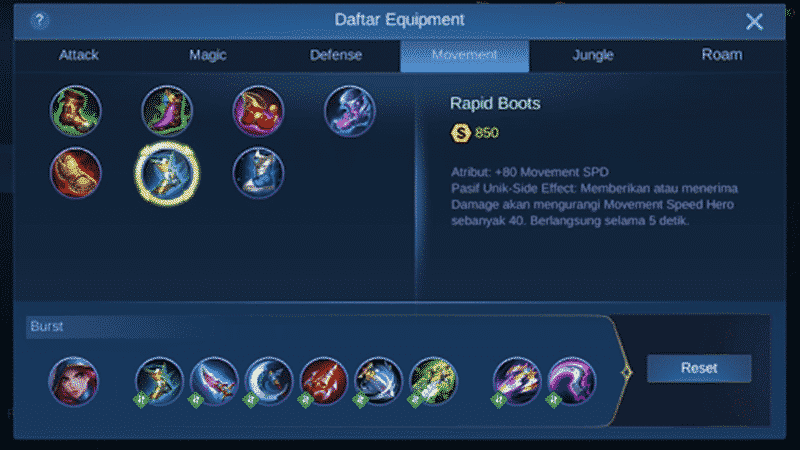The height and width of the screenshot is (450, 800).
Task: Select the blue armored boots icon
Action: click(x=258, y=173)
